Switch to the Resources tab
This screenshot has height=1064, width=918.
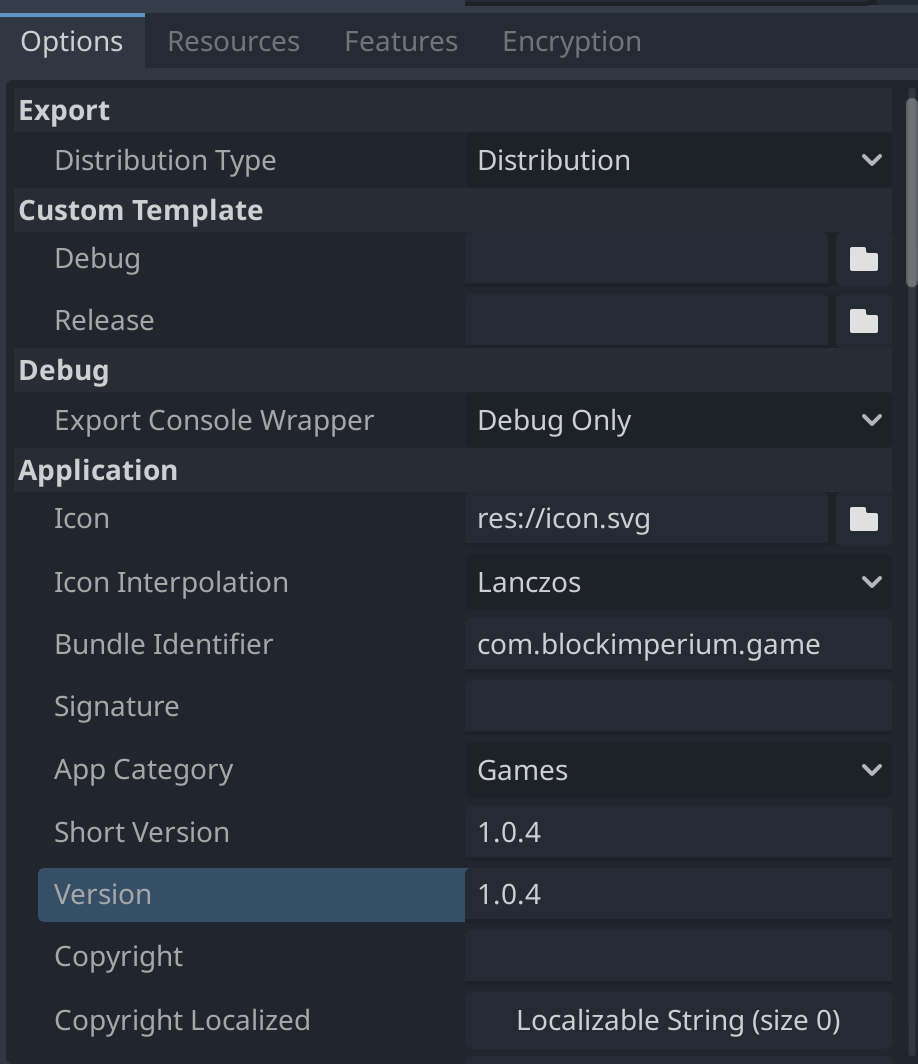click(x=233, y=41)
